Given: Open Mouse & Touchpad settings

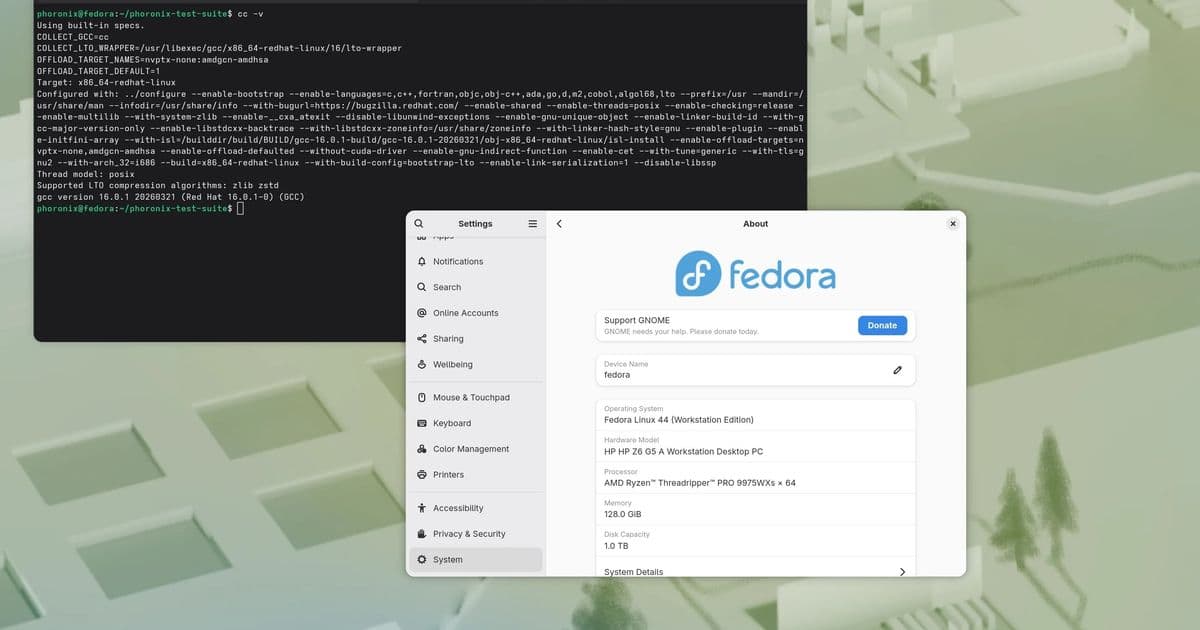Looking at the screenshot, I should [x=476, y=398].
